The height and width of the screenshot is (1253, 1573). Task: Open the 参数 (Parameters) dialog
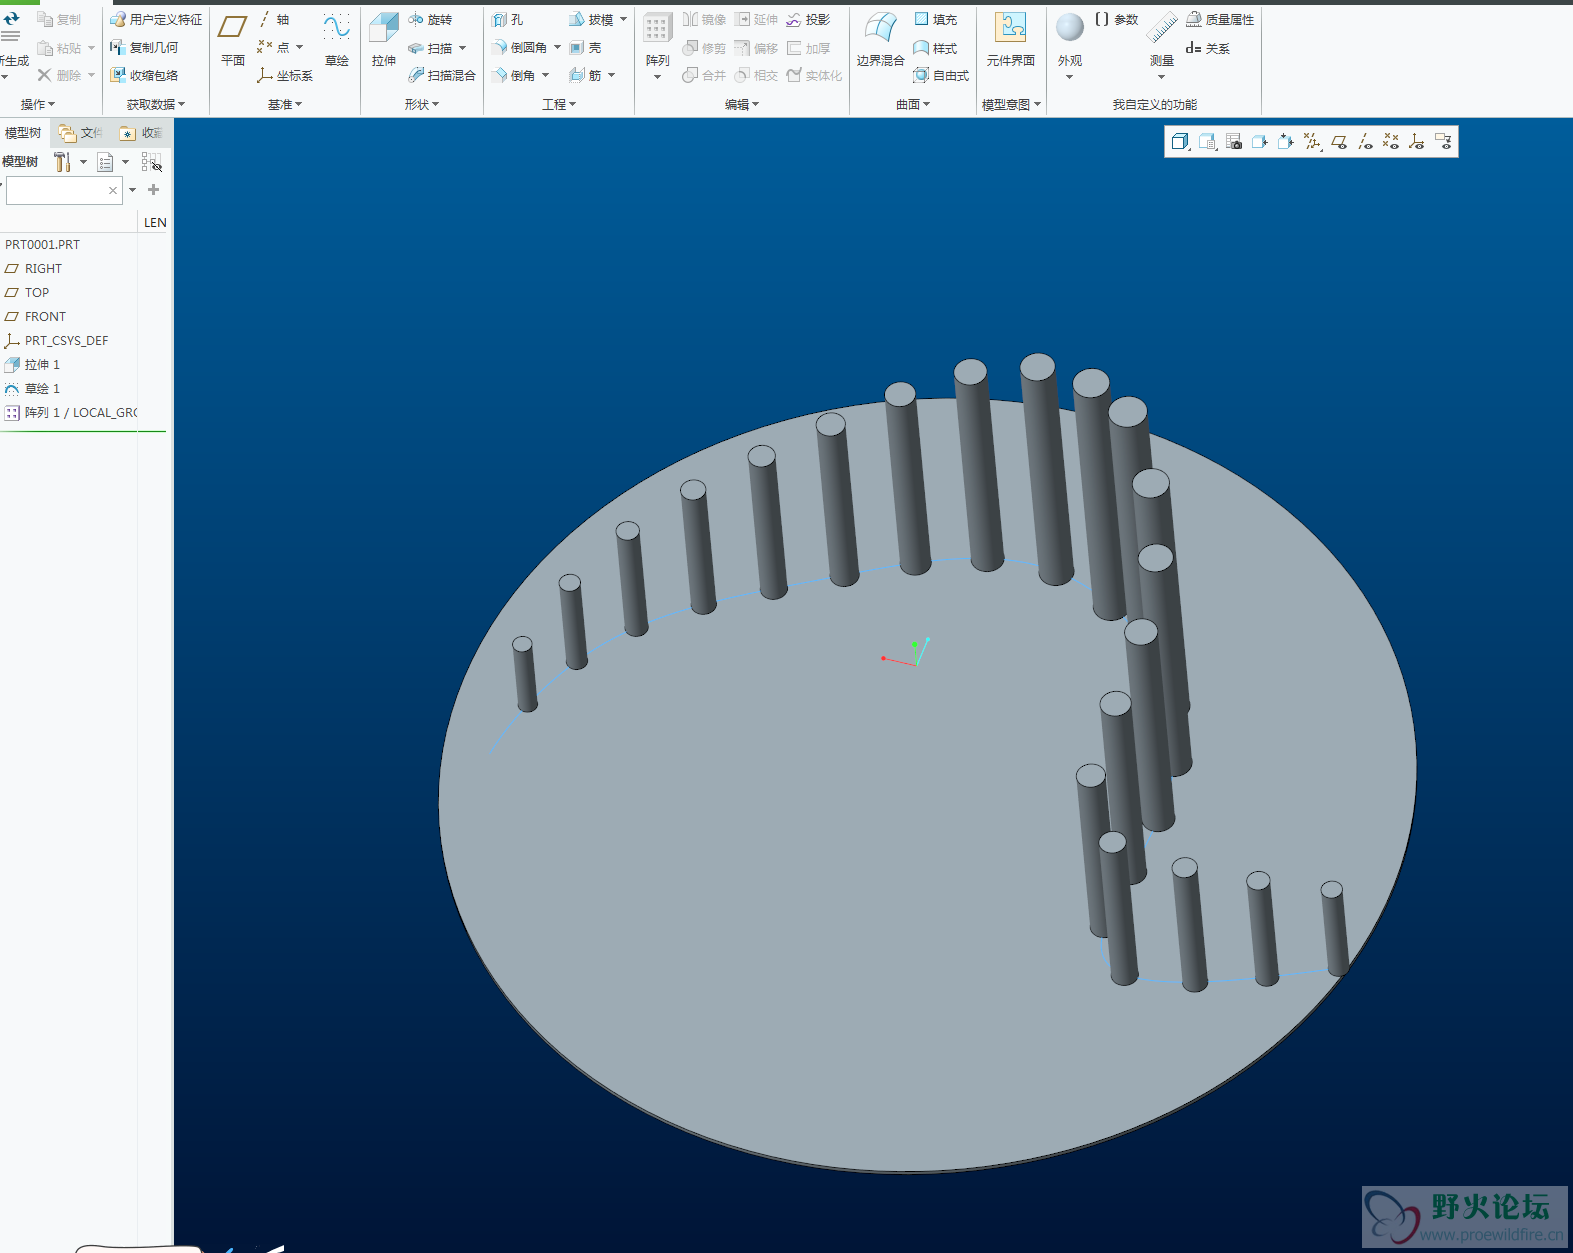point(1117,20)
